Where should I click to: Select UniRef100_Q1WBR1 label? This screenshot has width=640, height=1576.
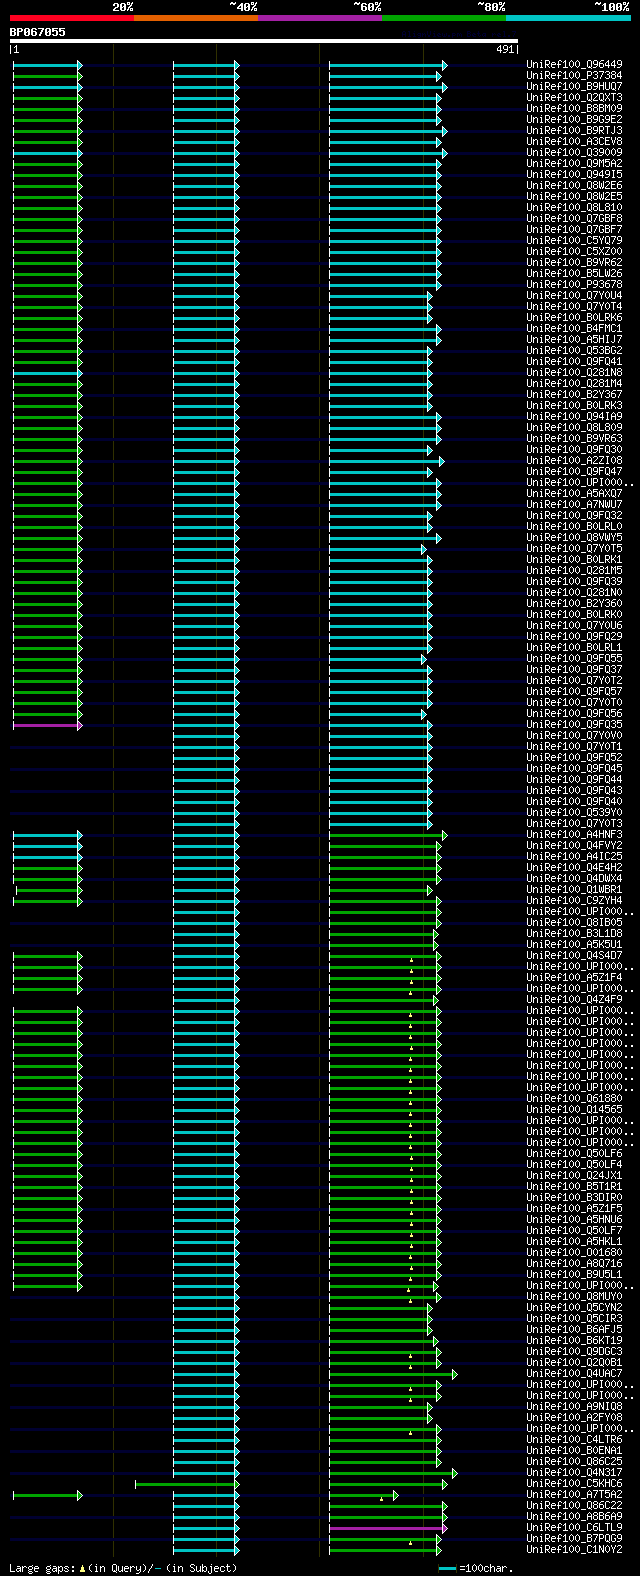574,889
